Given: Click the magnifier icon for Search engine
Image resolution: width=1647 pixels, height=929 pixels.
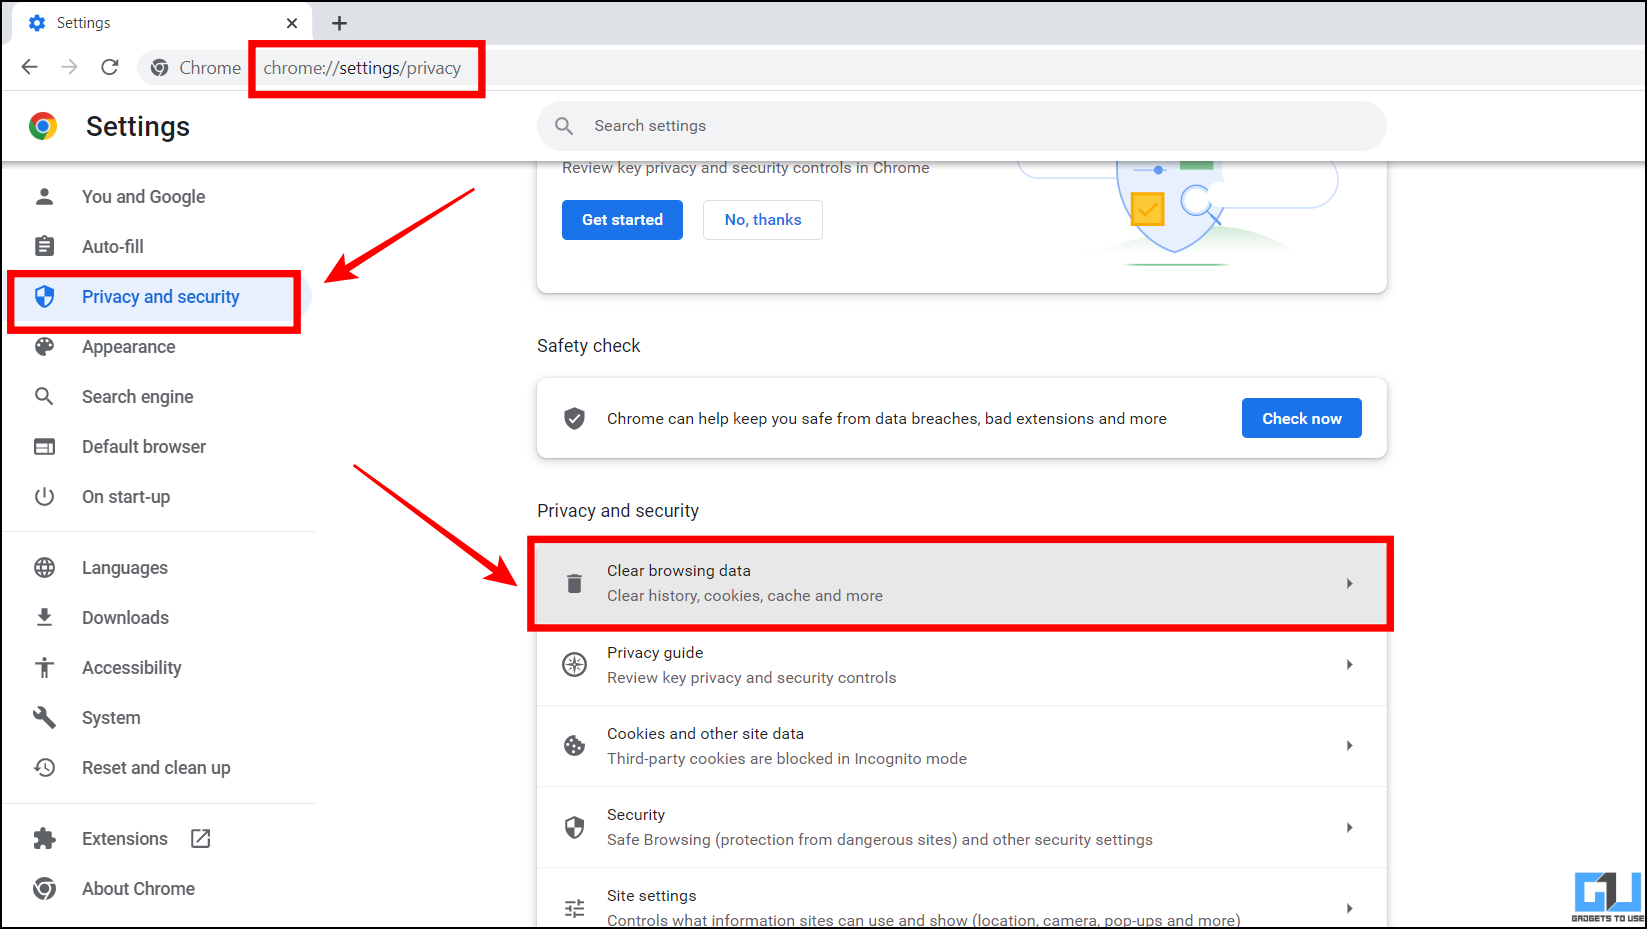Looking at the screenshot, I should pos(44,396).
